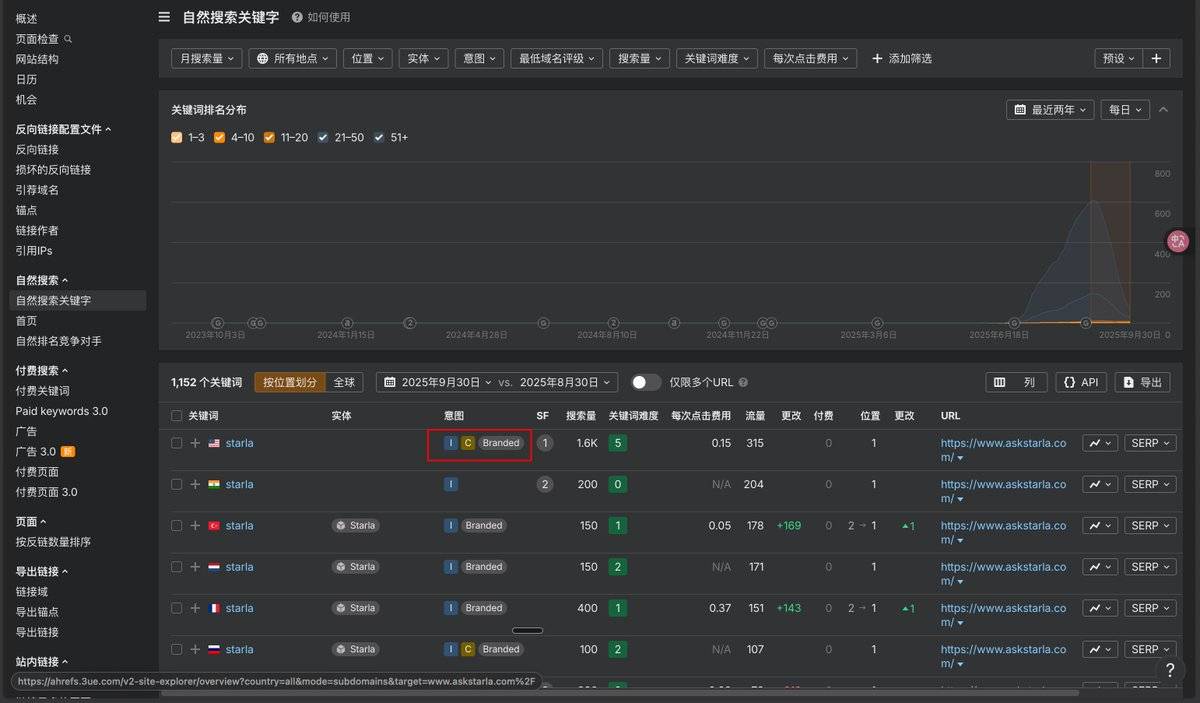The image size is (1200, 703).
Task: Click the round pink translate badge on the right edge
Action: [x=1178, y=241]
